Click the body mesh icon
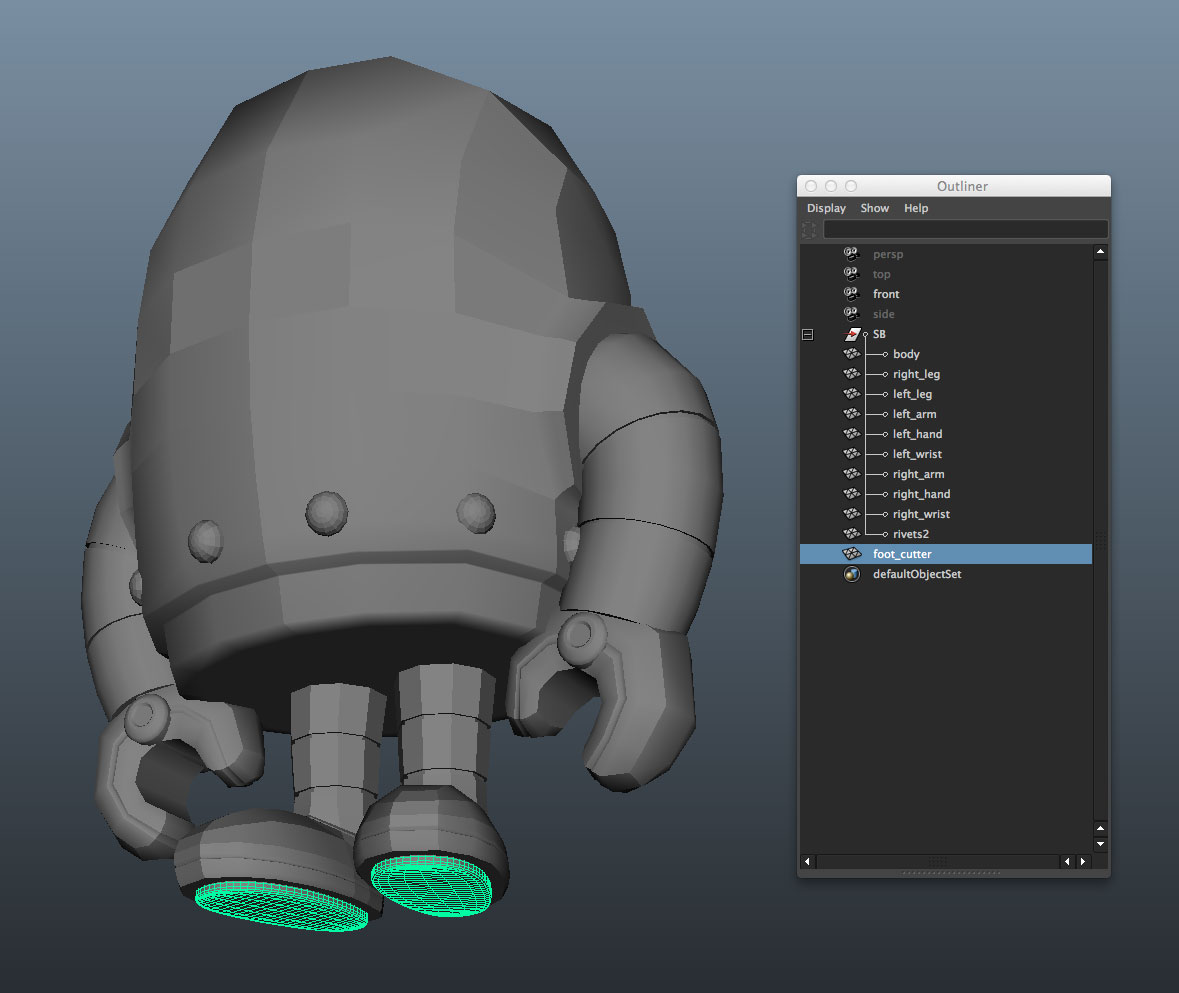This screenshot has width=1179, height=993. coord(852,354)
